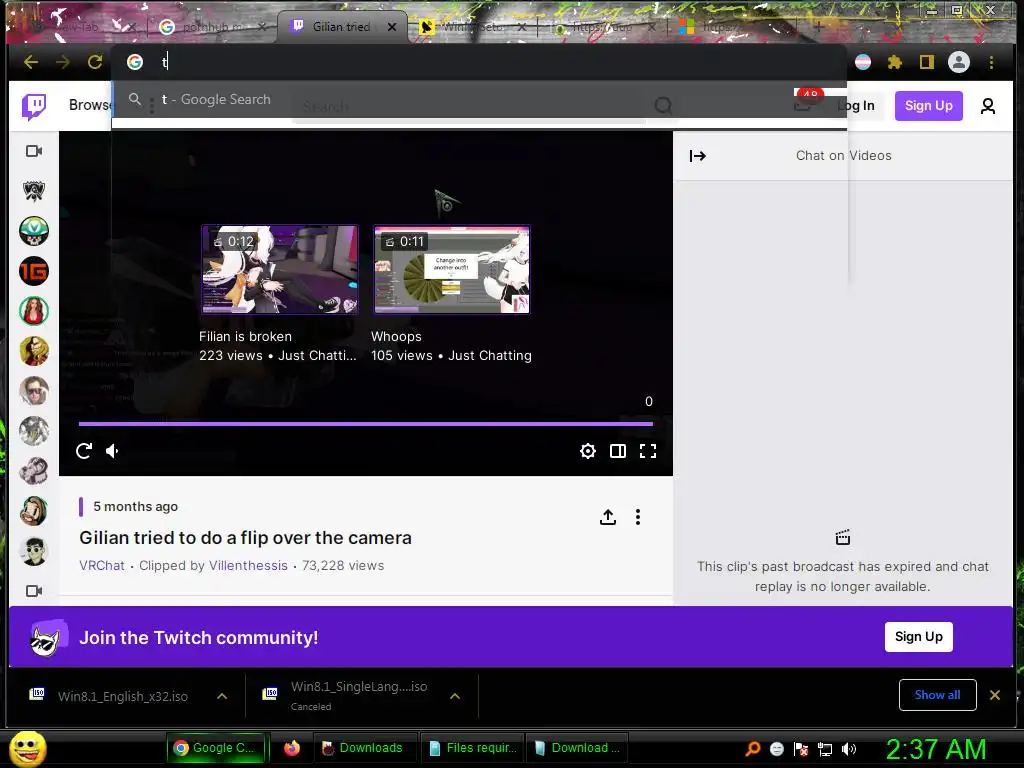Collapse the chat panel with arrow icon
The width and height of the screenshot is (1024, 768).
697,155
